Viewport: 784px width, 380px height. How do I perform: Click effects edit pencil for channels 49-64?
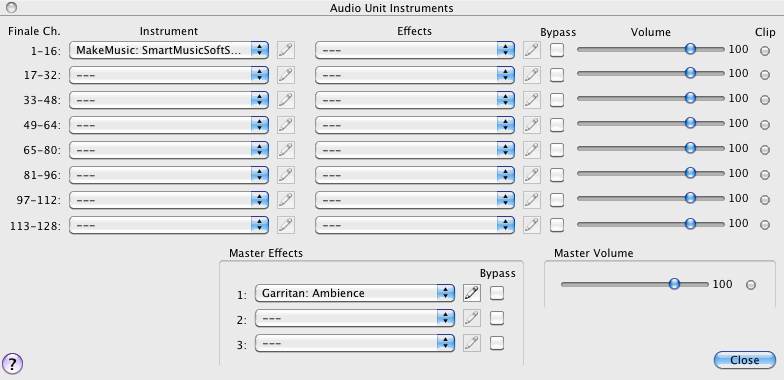tap(532, 125)
